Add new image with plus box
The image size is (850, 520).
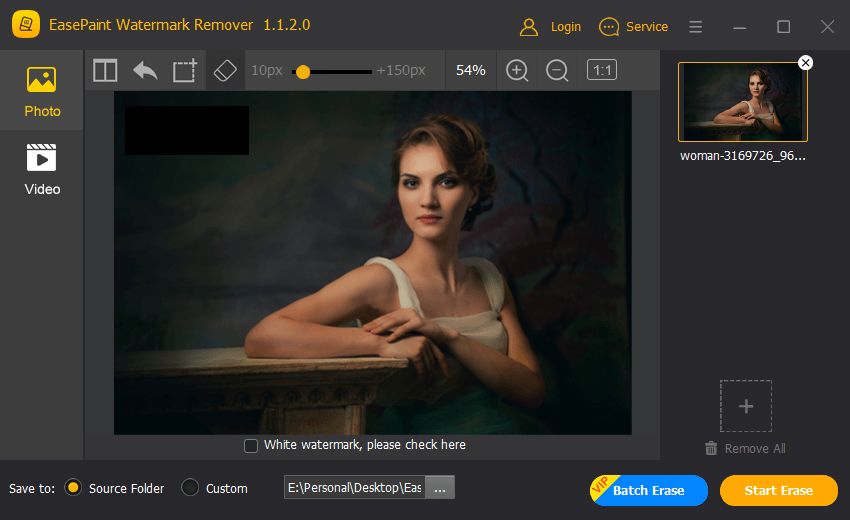point(745,406)
